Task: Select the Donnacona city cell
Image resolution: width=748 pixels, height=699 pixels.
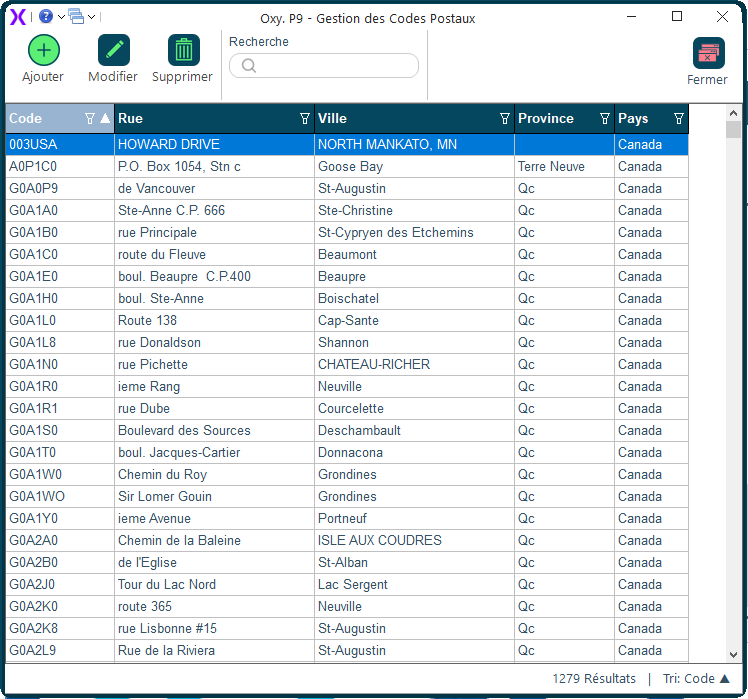Action: (414, 452)
